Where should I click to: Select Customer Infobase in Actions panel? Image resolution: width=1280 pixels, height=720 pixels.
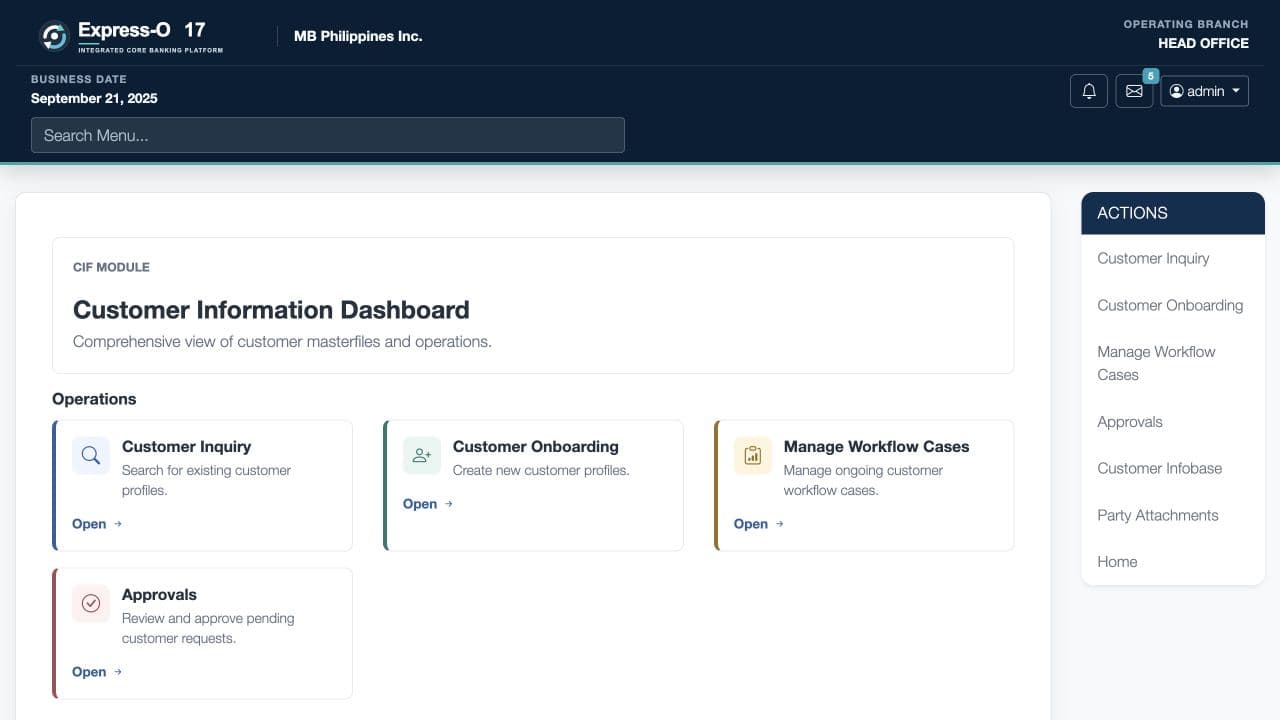pyautogui.click(x=1159, y=468)
